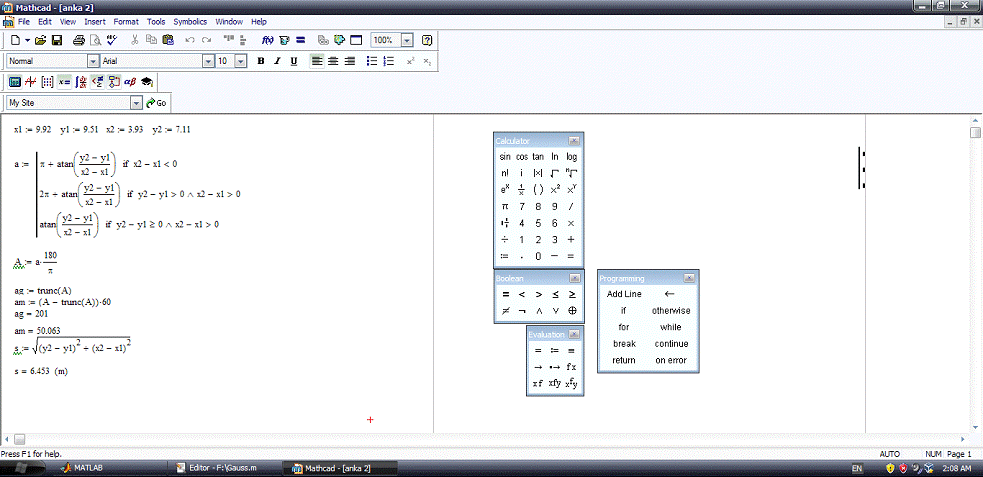The height and width of the screenshot is (477, 983).
Task: Click the sin button in Calculator palette
Action: [x=505, y=157]
